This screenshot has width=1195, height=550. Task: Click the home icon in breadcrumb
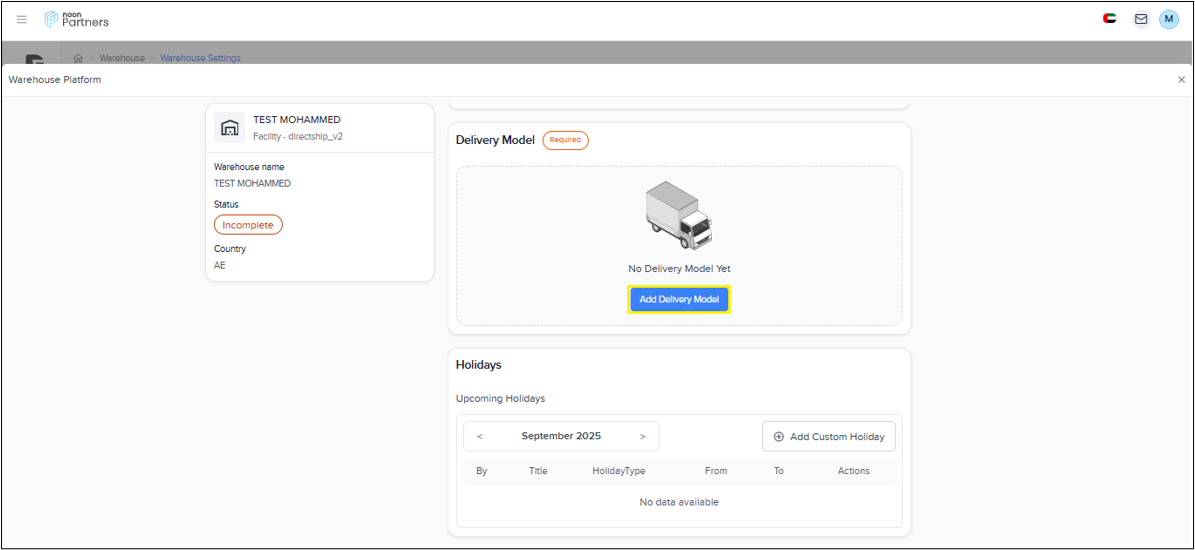pyautogui.click(x=78, y=58)
